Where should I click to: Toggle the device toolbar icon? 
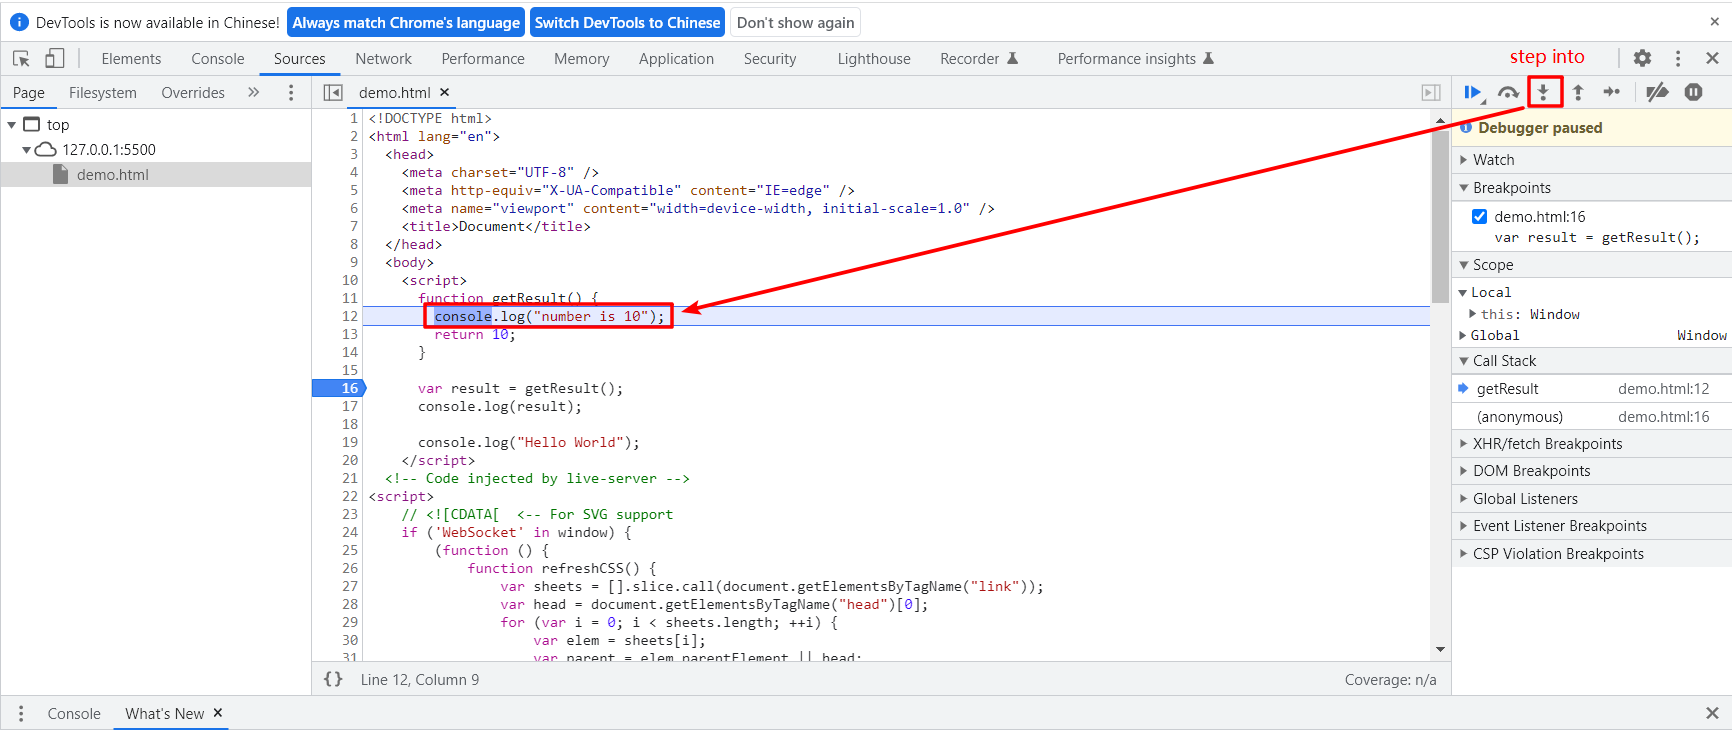click(x=54, y=59)
